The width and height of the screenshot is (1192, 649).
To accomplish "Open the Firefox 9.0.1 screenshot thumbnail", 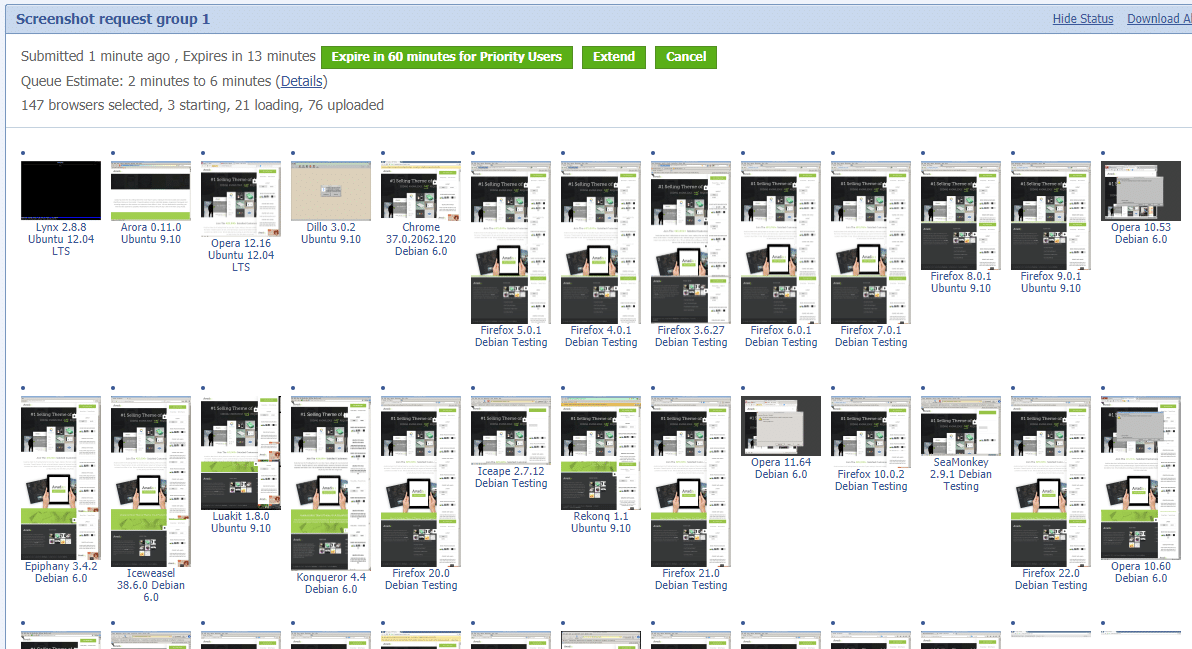I will click(x=1051, y=215).
